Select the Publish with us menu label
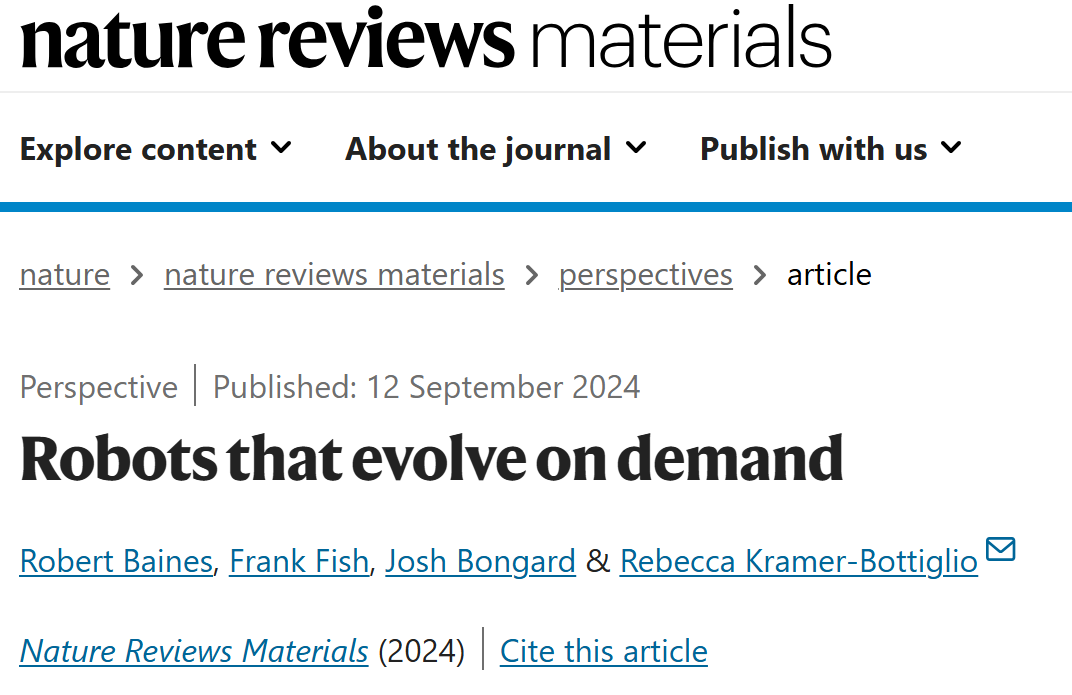 click(x=813, y=149)
